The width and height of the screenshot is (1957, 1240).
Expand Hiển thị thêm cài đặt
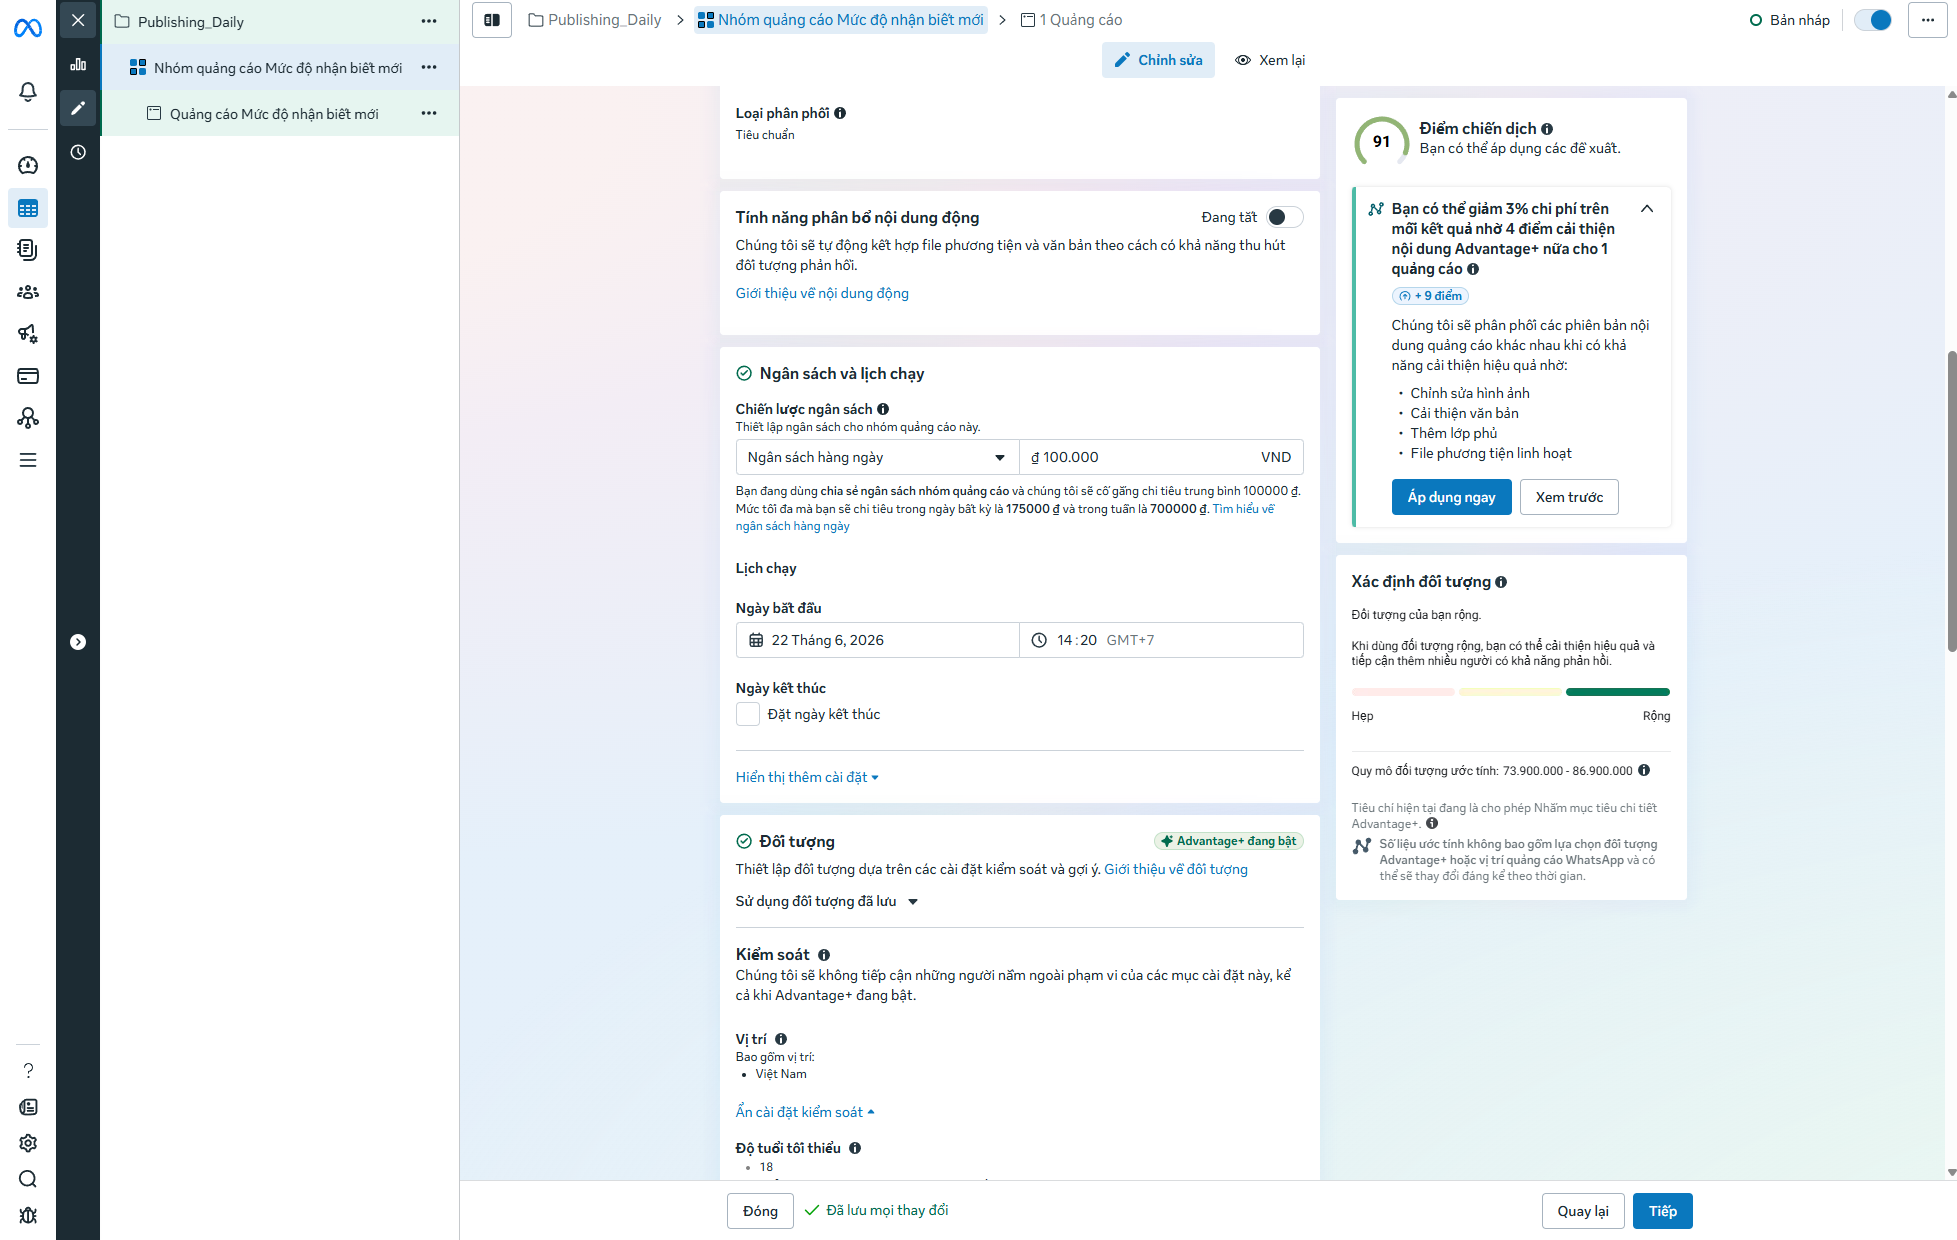point(807,777)
